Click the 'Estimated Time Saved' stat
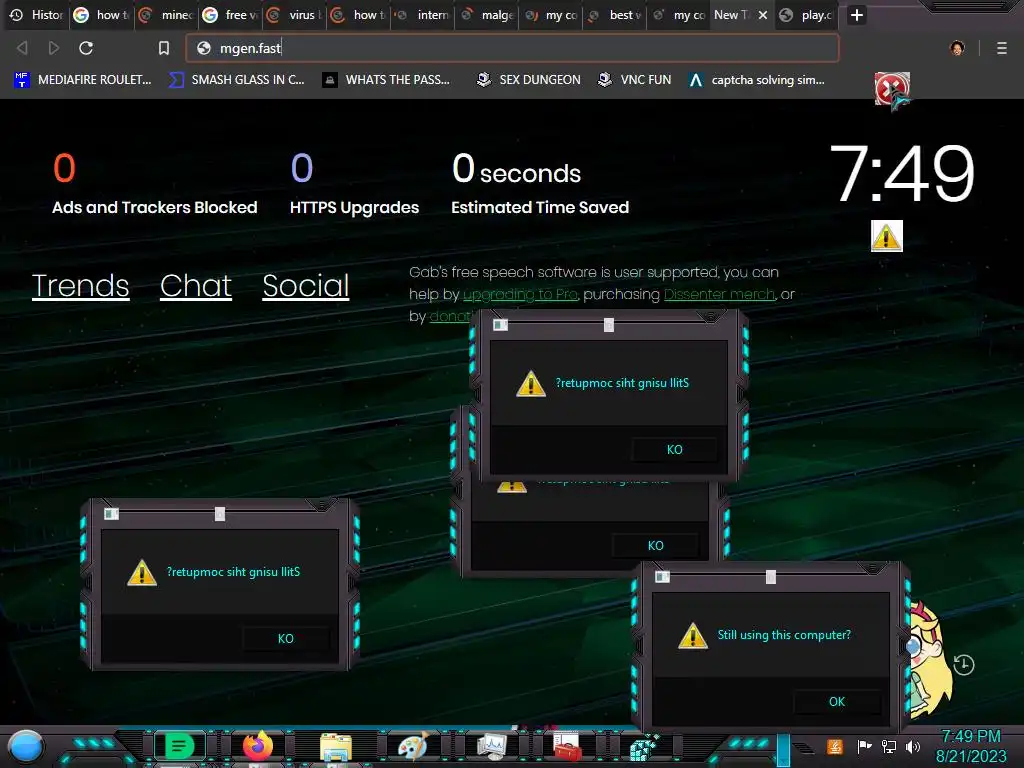The height and width of the screenshot is (768, 1024). [540, 184]
